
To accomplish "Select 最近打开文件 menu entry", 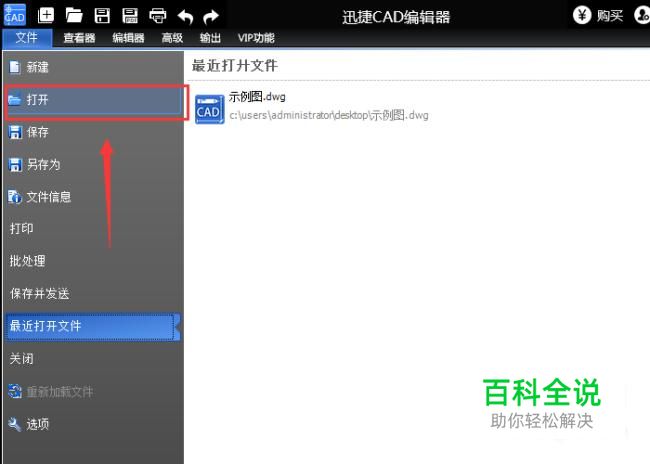I will pyautogui.click(x=93, y=327).
